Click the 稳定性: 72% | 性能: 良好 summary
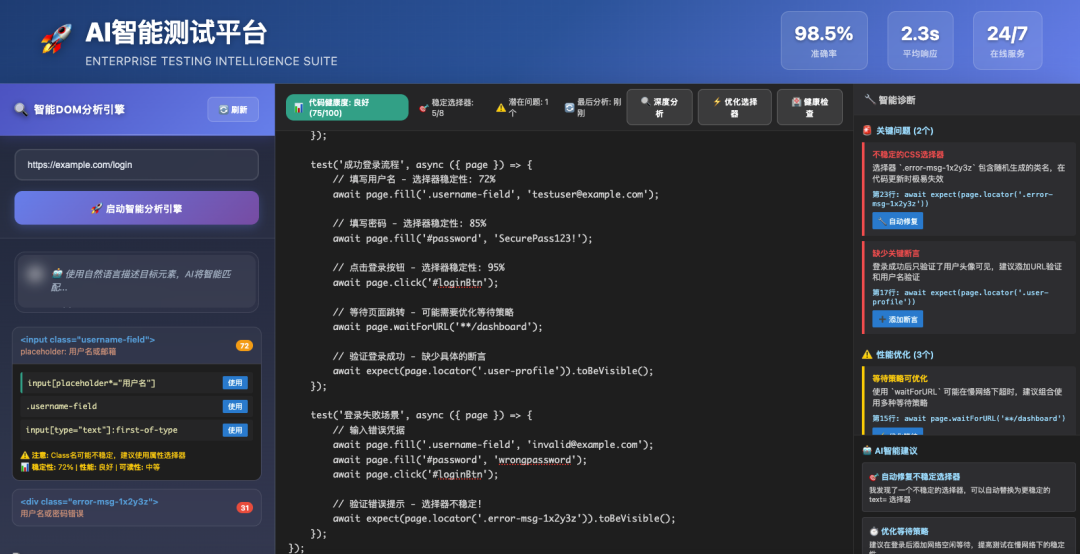 coord(90,467)
